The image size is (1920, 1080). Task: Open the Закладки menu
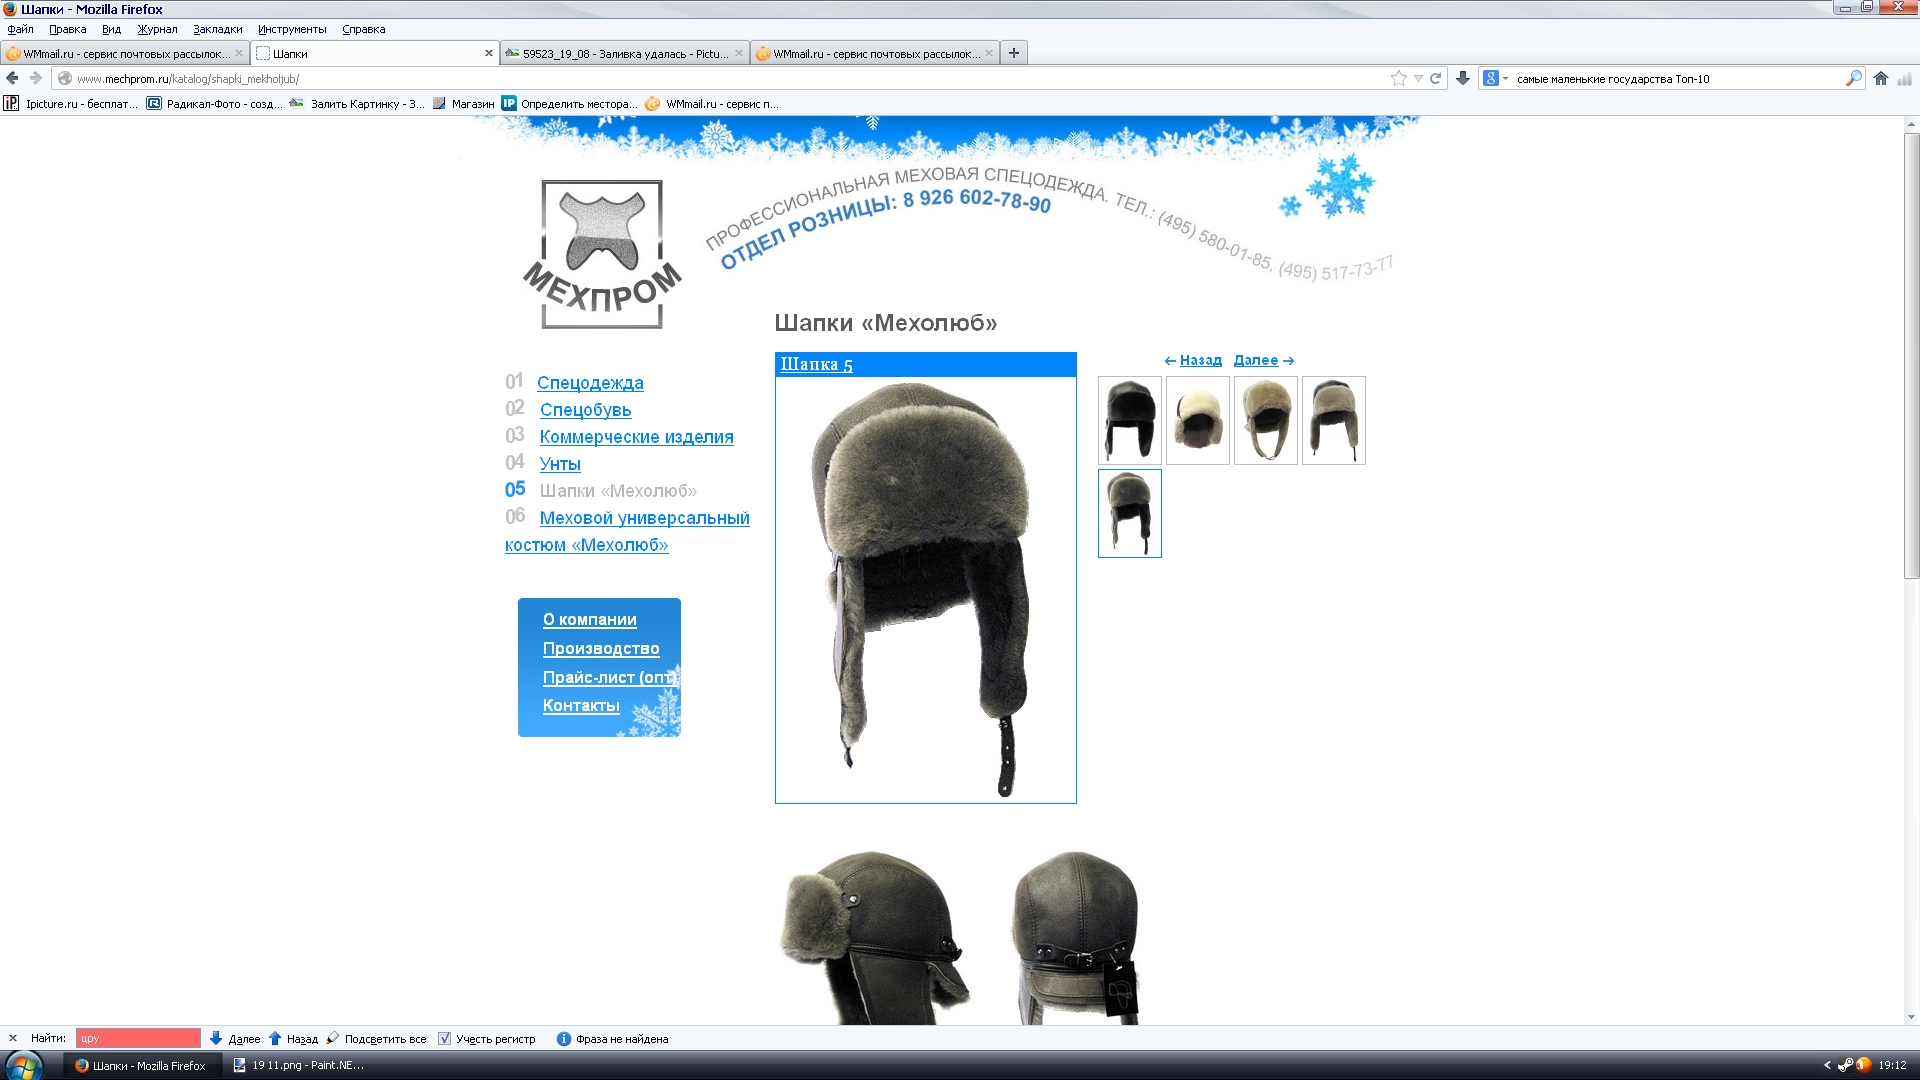click(x=217, y=29)
